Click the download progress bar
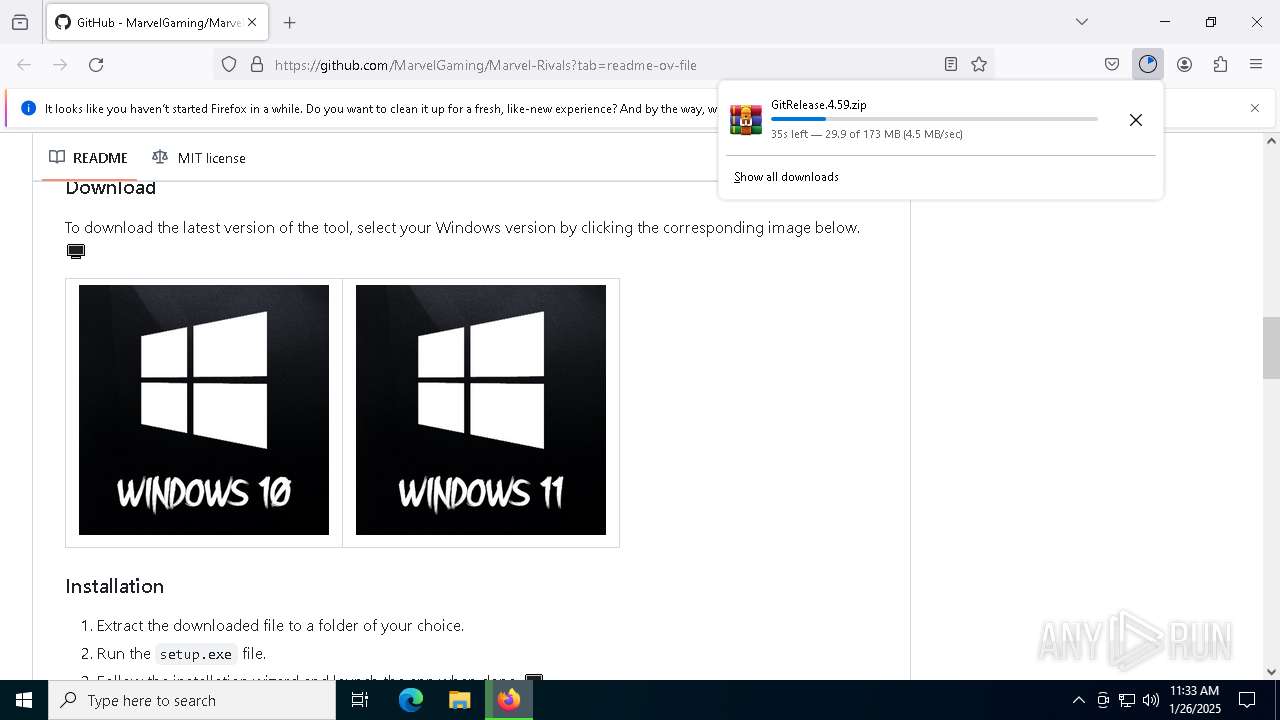This screenshot has width=1280, height=720. pos(934,119)
